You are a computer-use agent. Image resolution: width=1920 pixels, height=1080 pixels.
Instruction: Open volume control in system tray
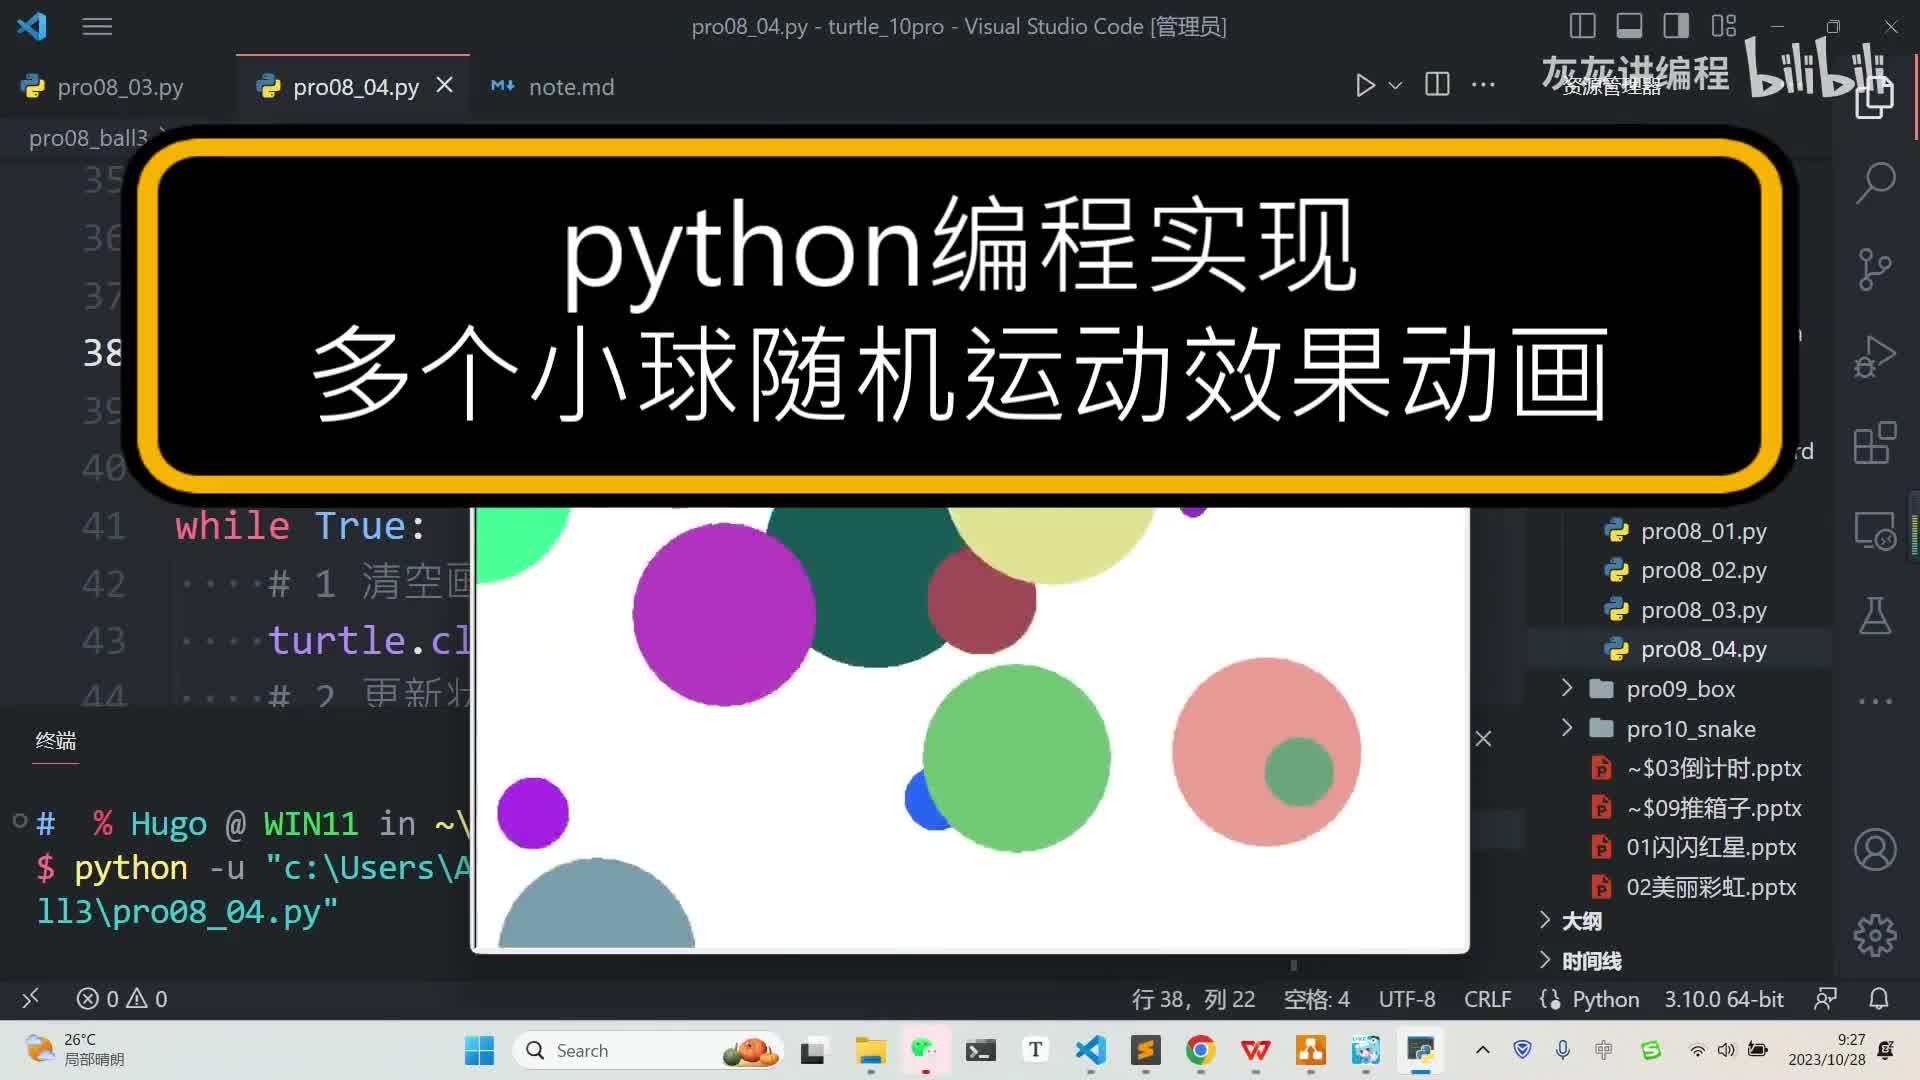1726,1050
